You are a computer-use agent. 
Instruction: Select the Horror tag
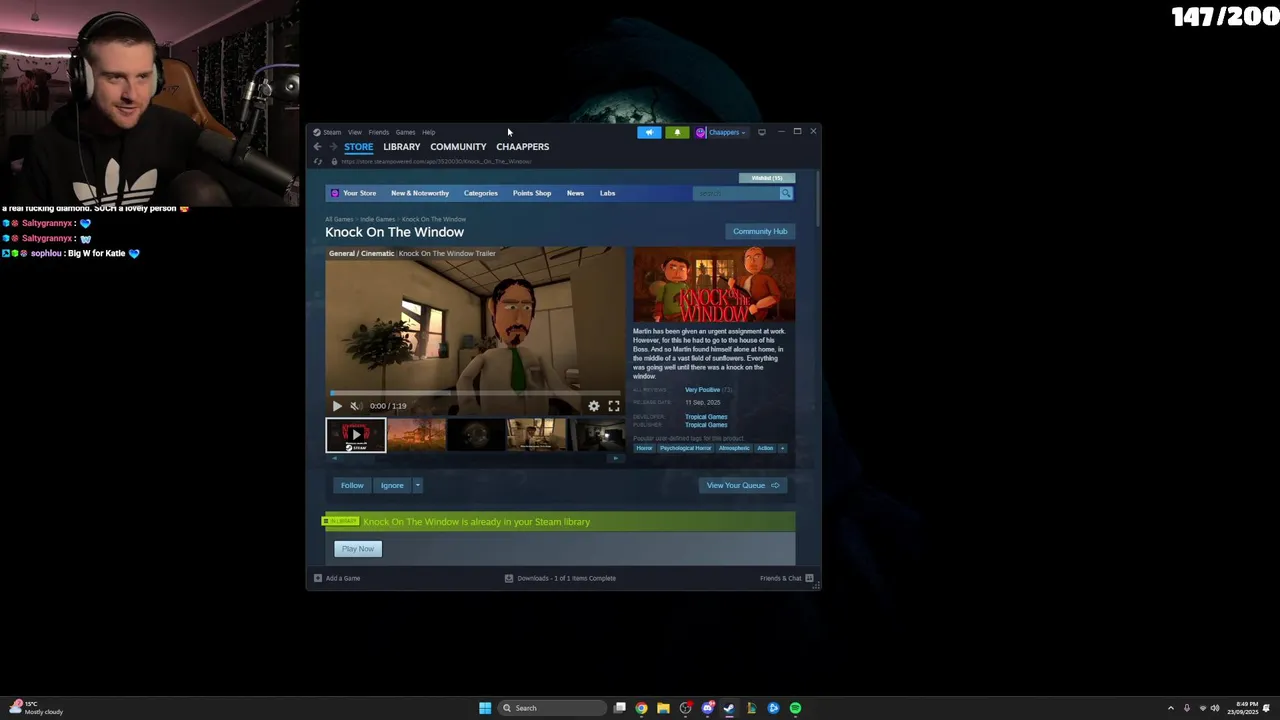pyautogui.click(x=644, y=448)
